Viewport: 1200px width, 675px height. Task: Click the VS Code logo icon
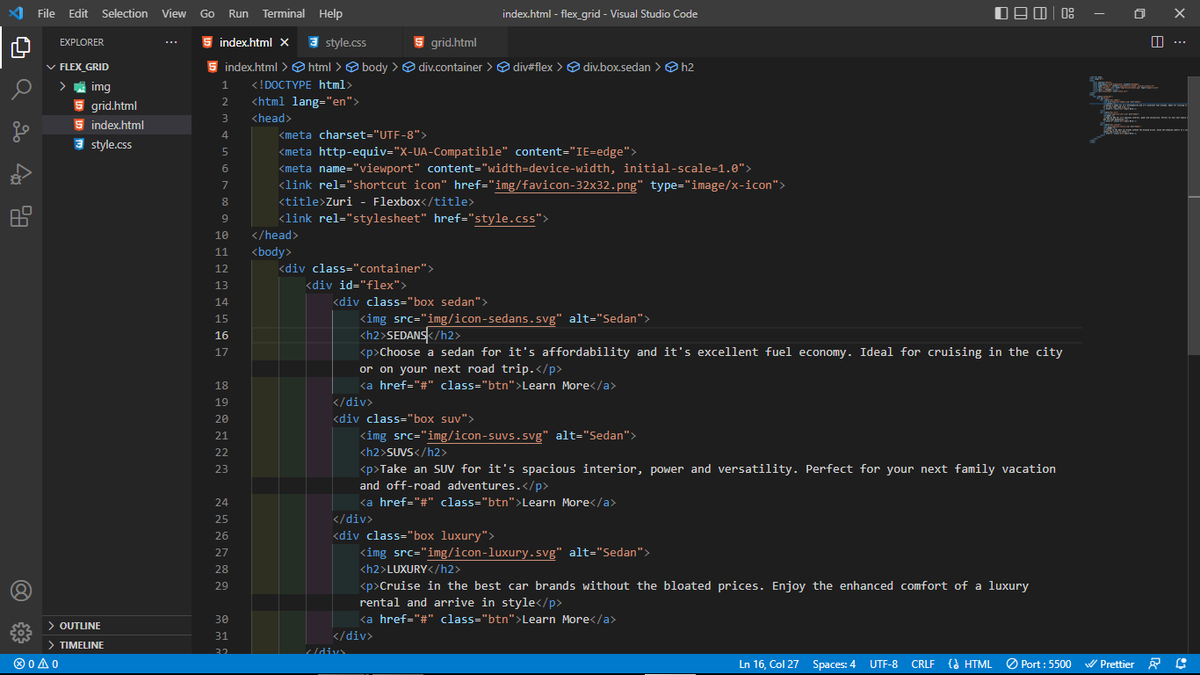(15, 14)
